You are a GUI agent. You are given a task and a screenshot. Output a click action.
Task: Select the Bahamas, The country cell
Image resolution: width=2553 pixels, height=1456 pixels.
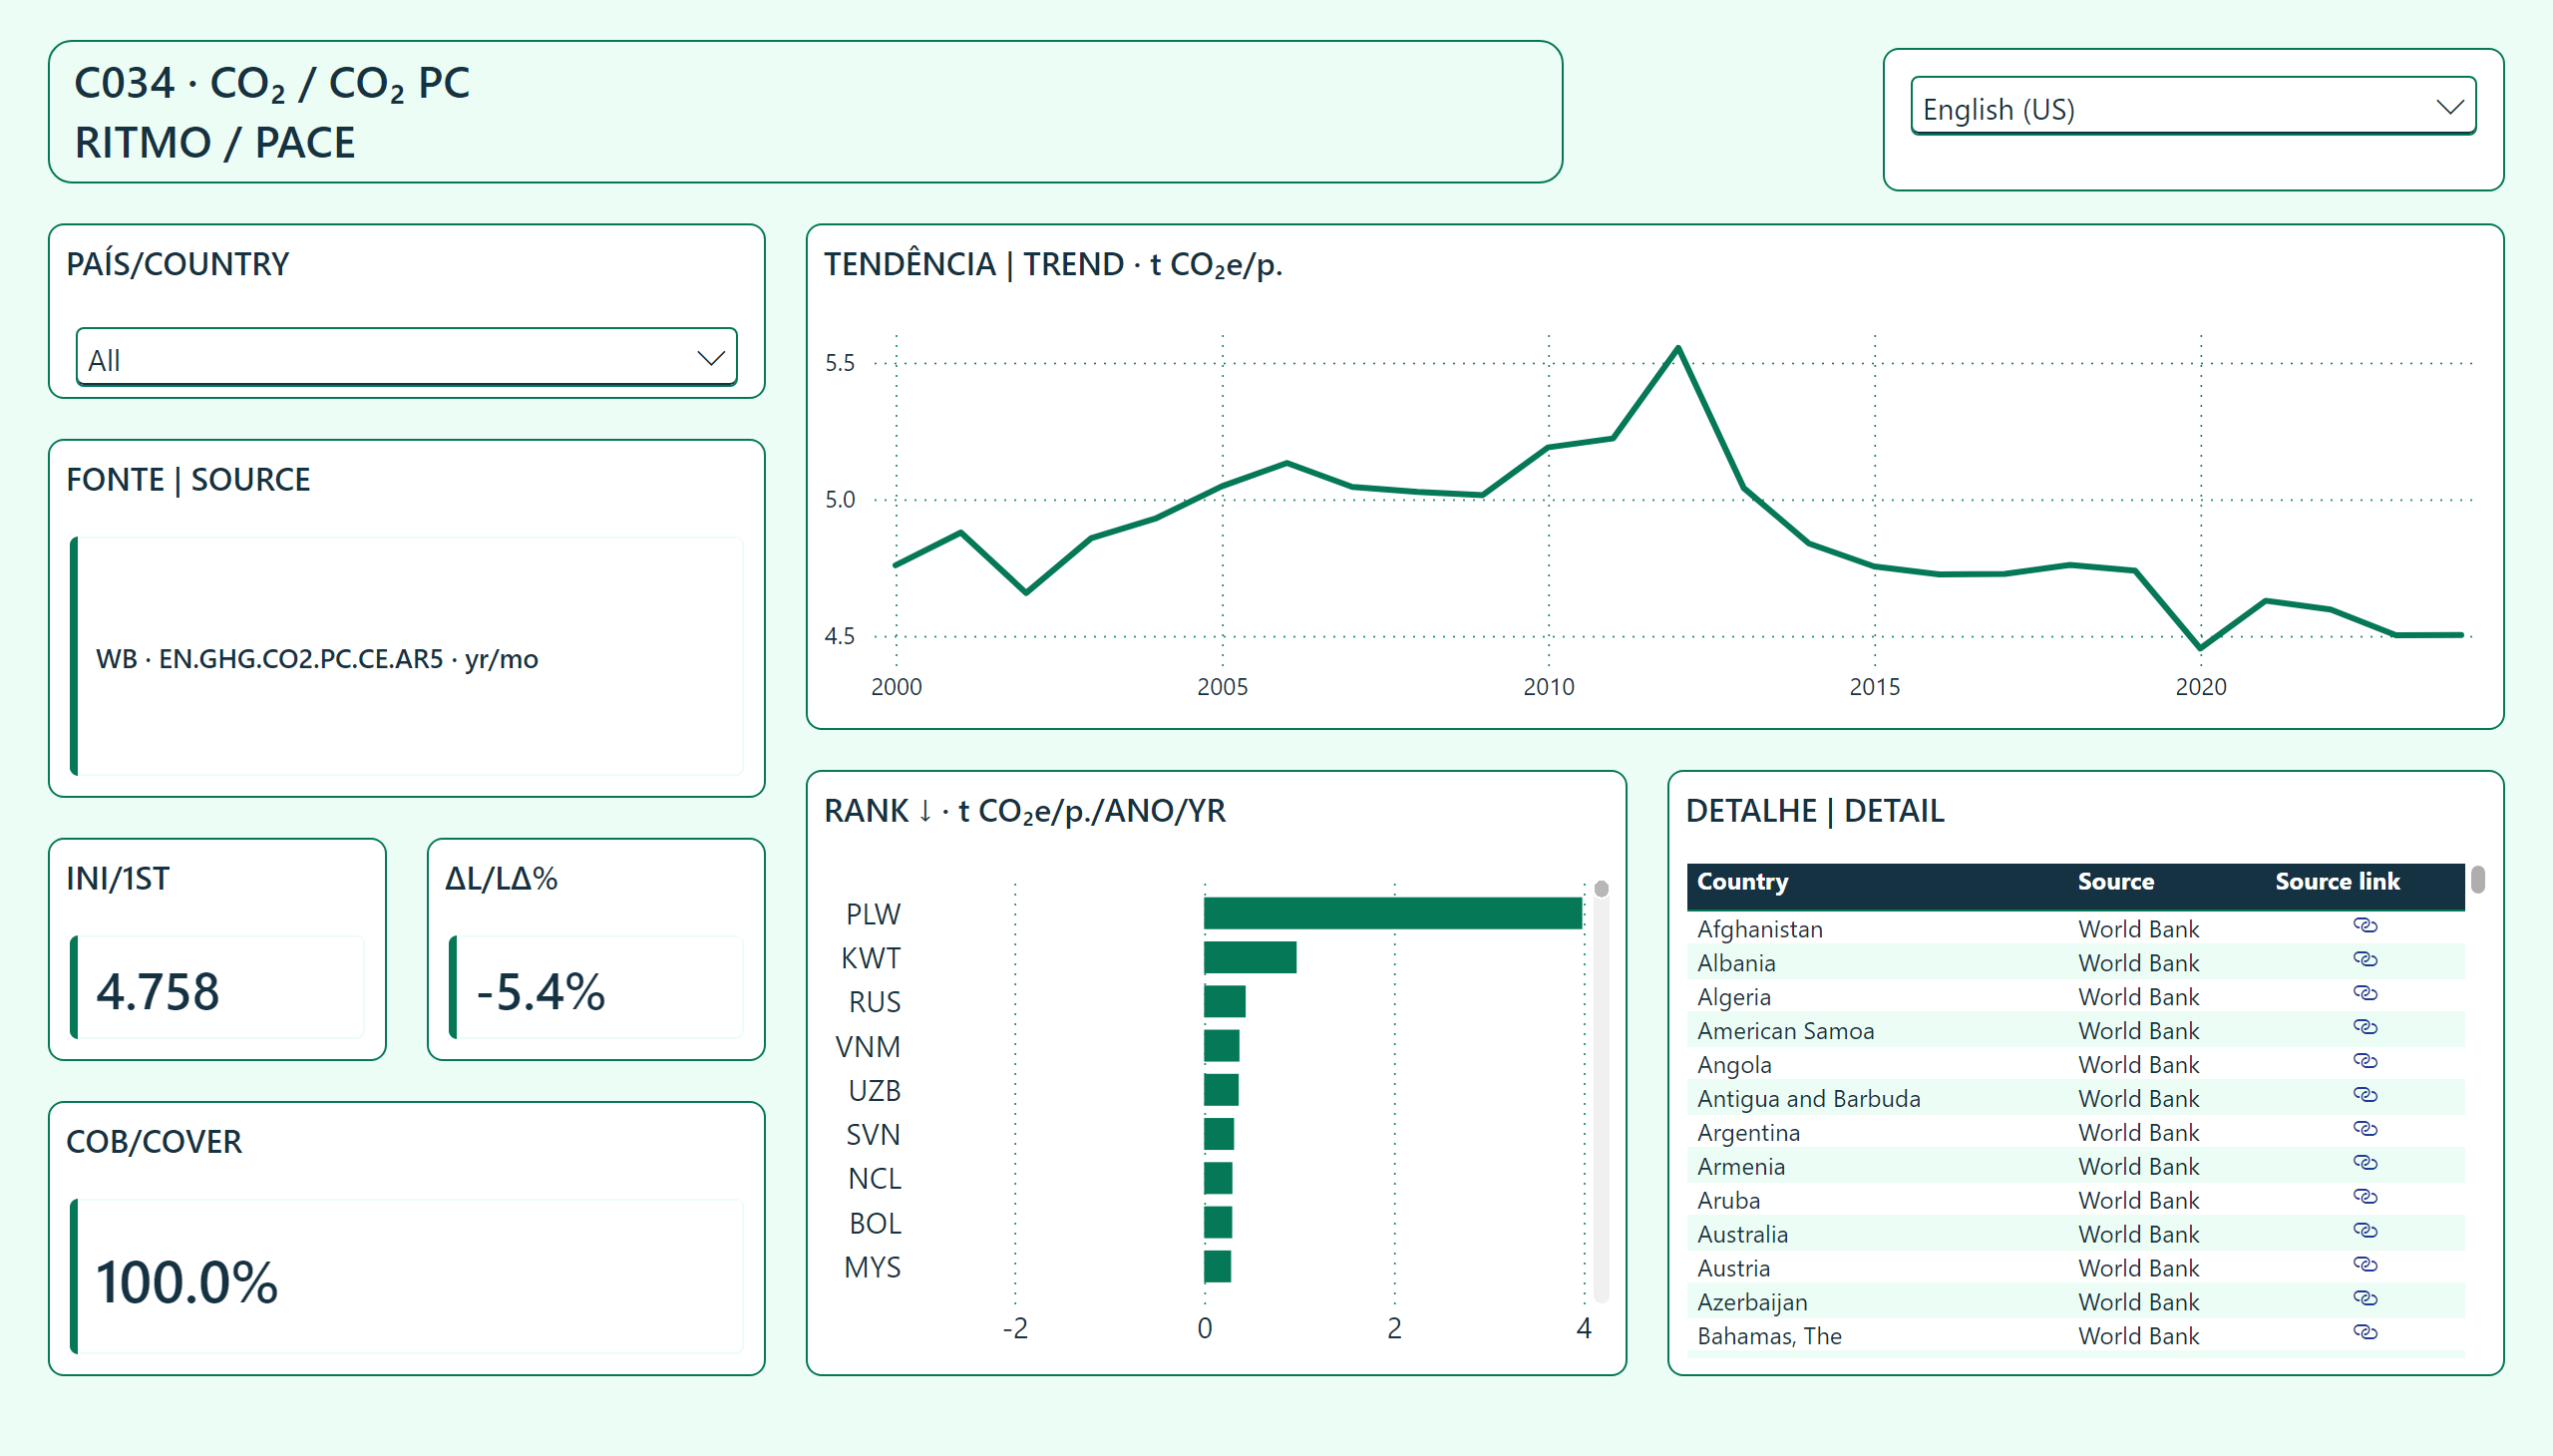tap(1769, 1338)
